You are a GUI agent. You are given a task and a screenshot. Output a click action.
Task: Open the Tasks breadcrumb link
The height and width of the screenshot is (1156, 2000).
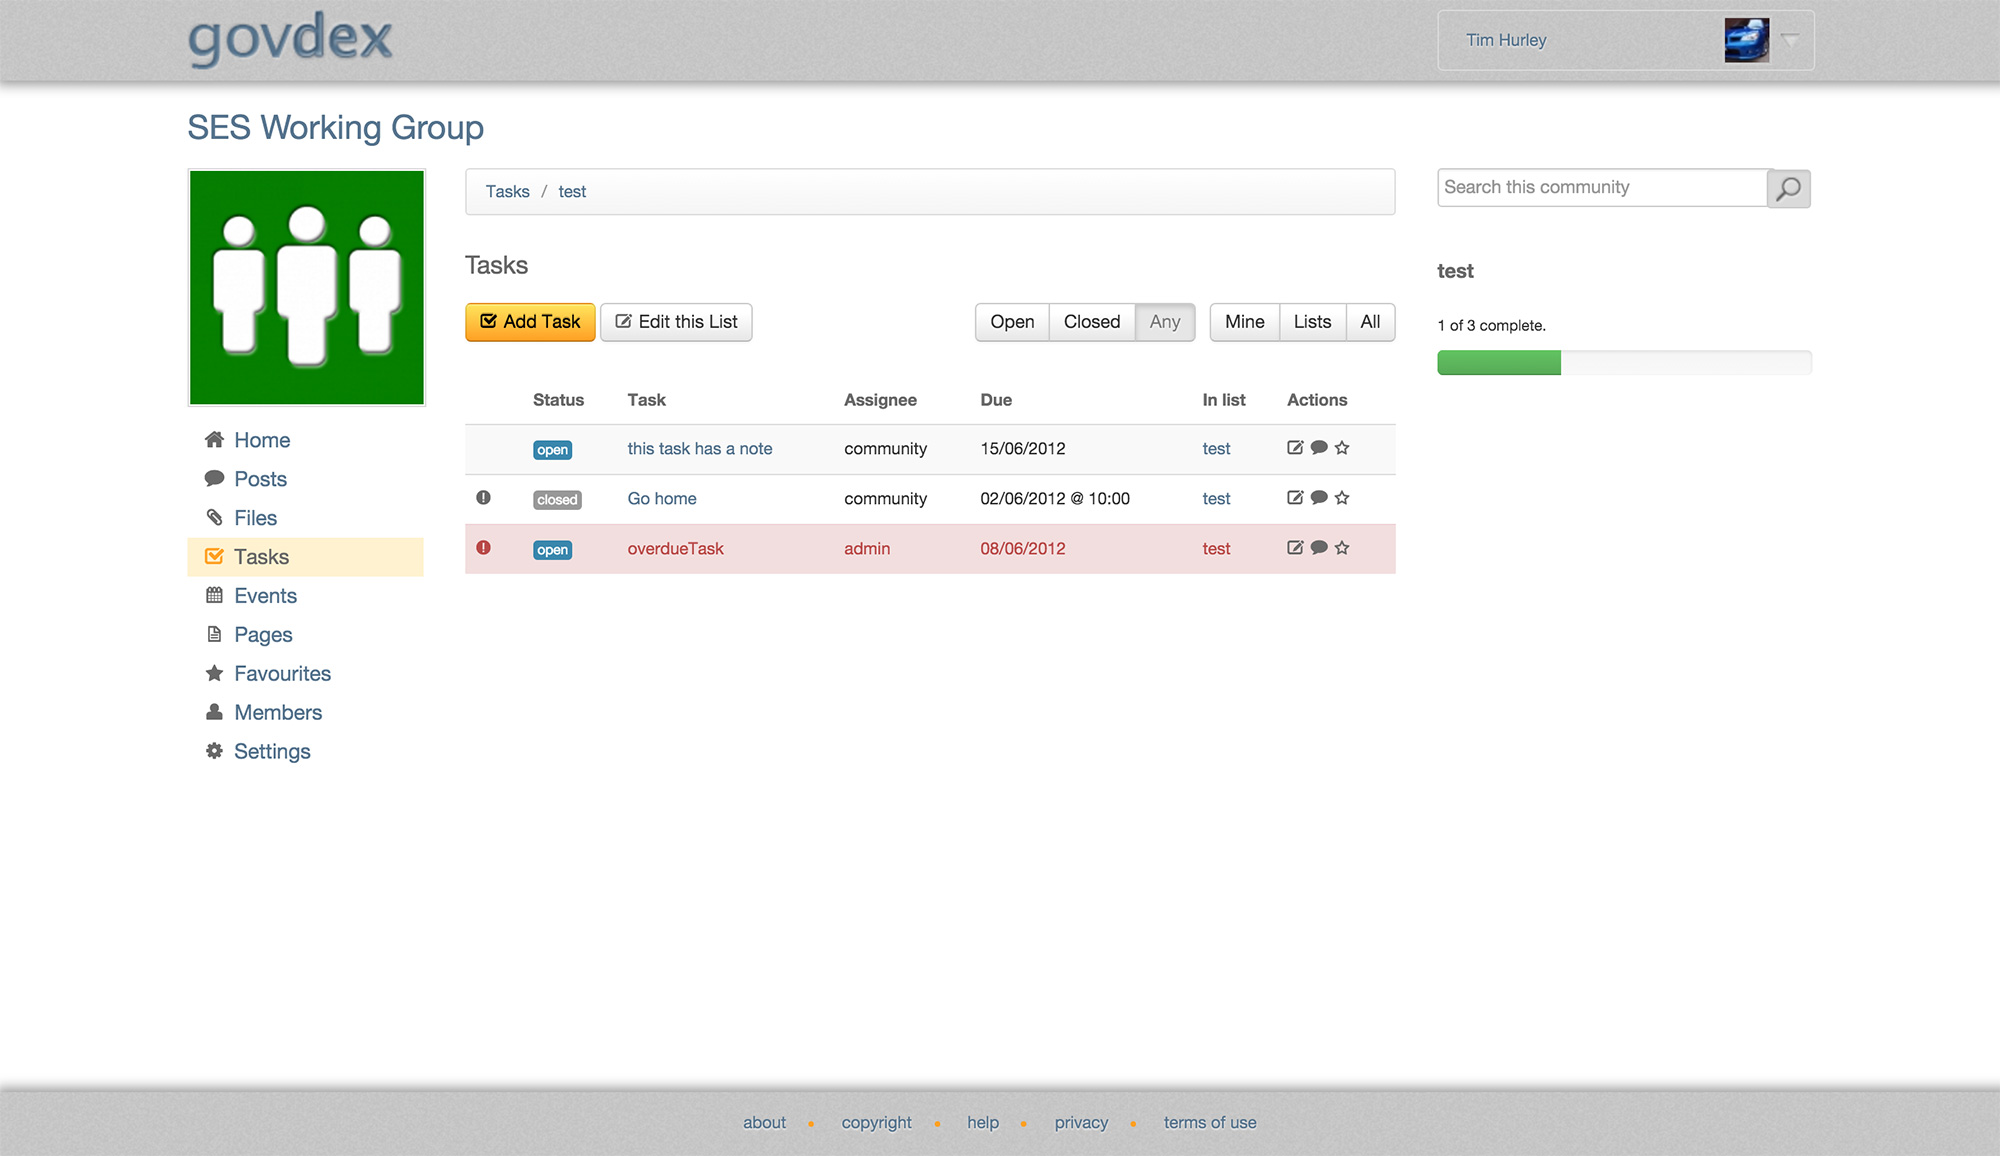tap(507, 191)
